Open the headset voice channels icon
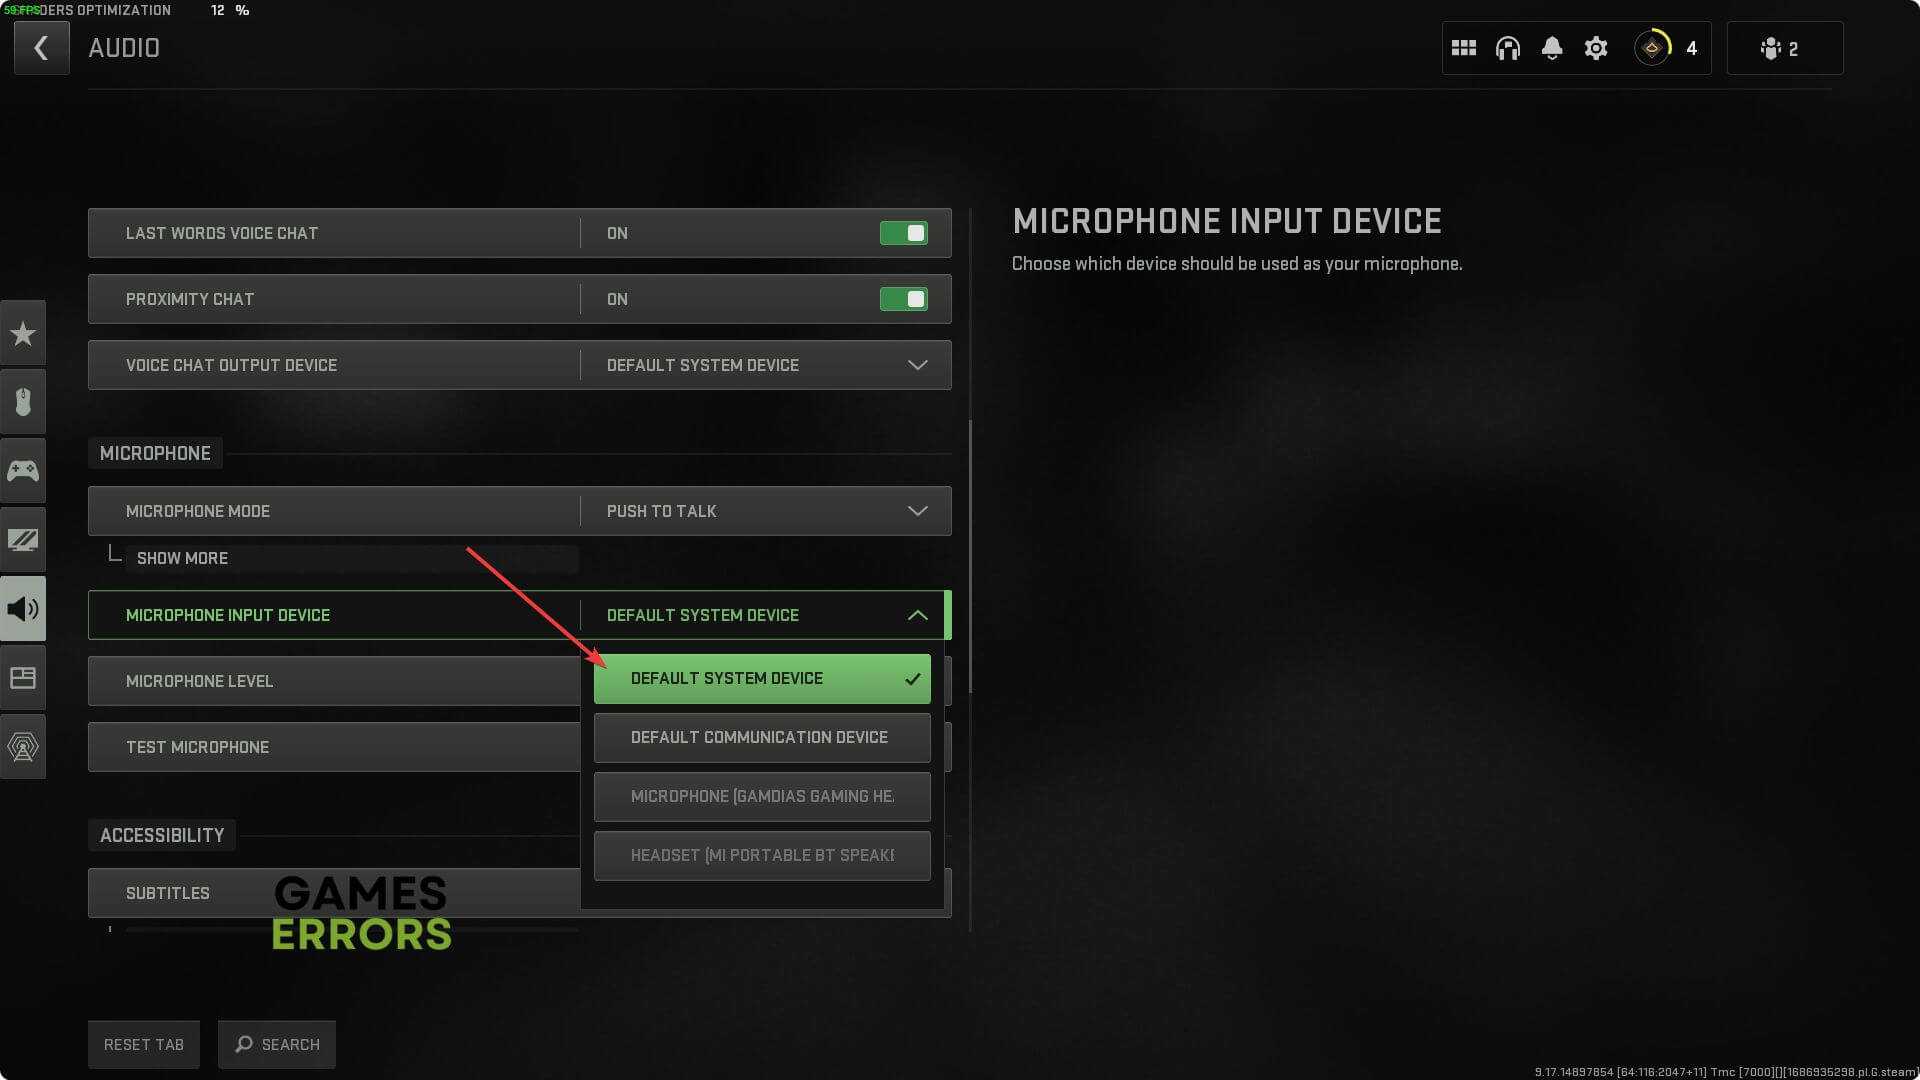The width and height of the screenshot is (1920, 1080). [x=1507, y=48]
